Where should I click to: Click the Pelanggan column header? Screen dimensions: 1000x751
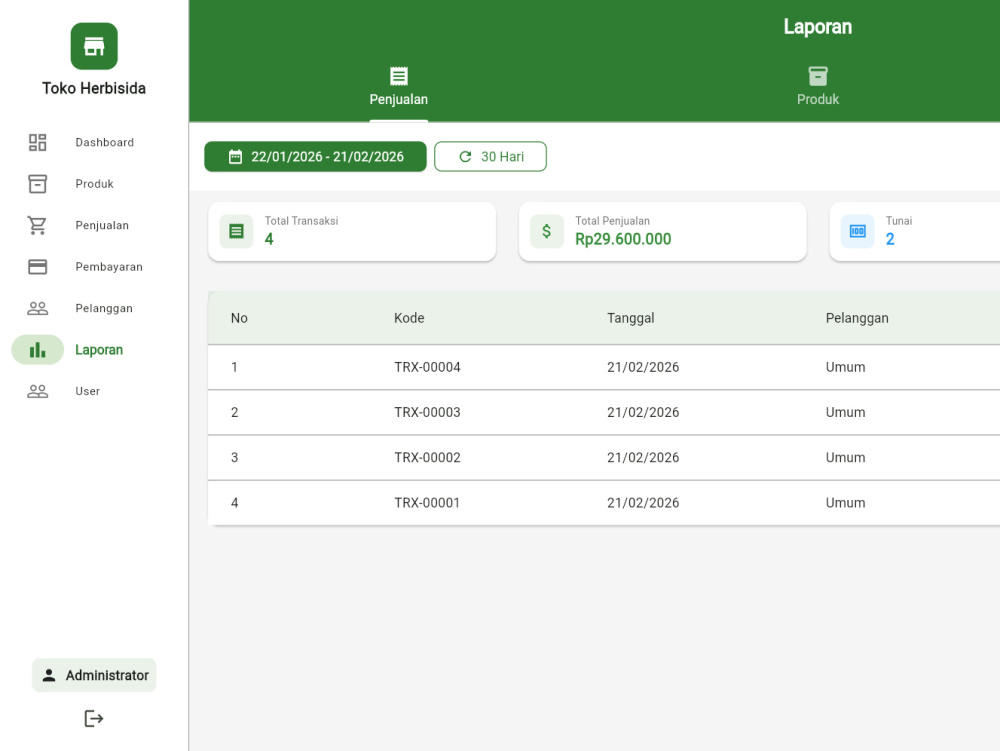click(857, 318)
